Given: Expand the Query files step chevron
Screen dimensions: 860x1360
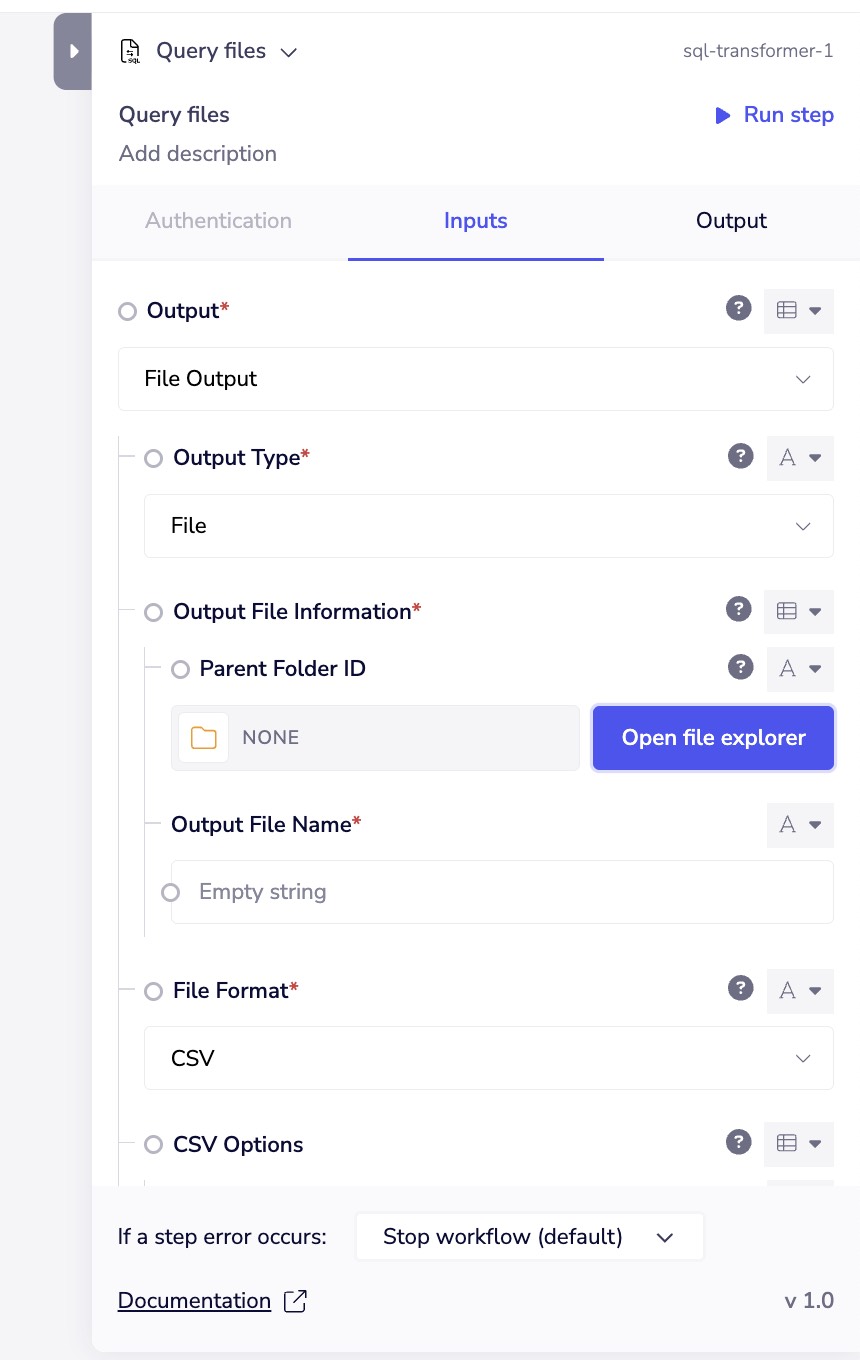Looking at the screenshot, I should pyautogui.click(x=288, y=52).
